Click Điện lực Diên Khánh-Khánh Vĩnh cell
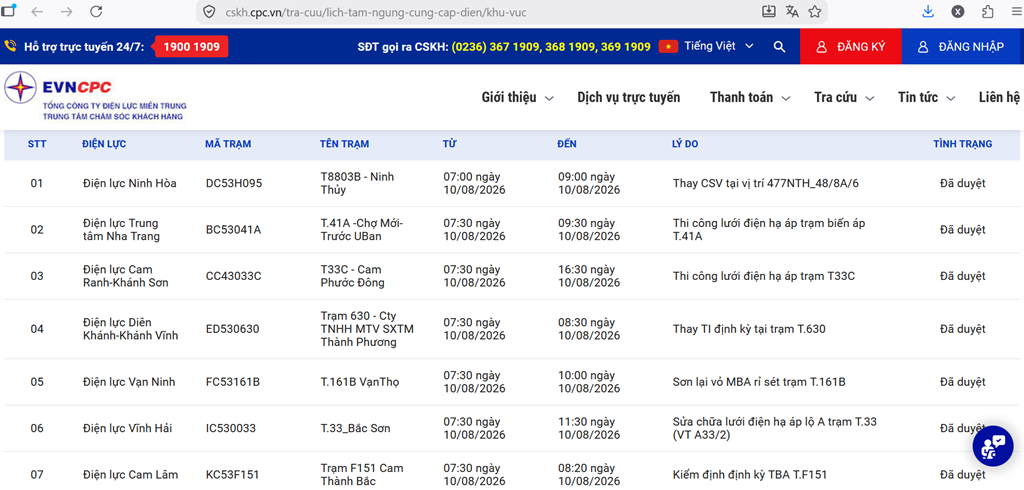The image size is (1024, 490). point(131,329)
